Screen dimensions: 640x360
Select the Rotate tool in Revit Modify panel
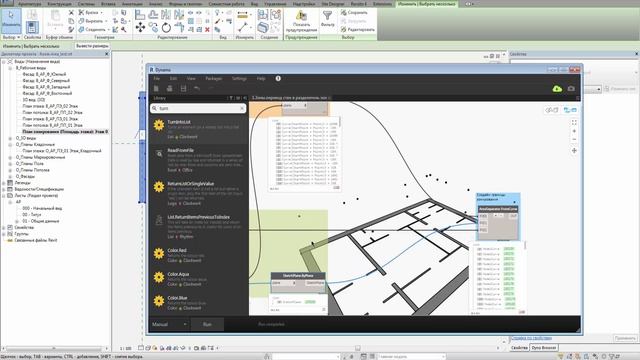(x=166, y=27)
